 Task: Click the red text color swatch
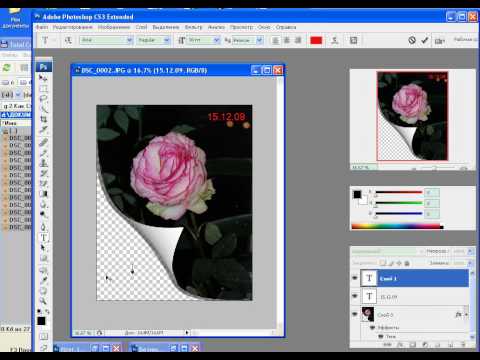(x=316, y=40)
